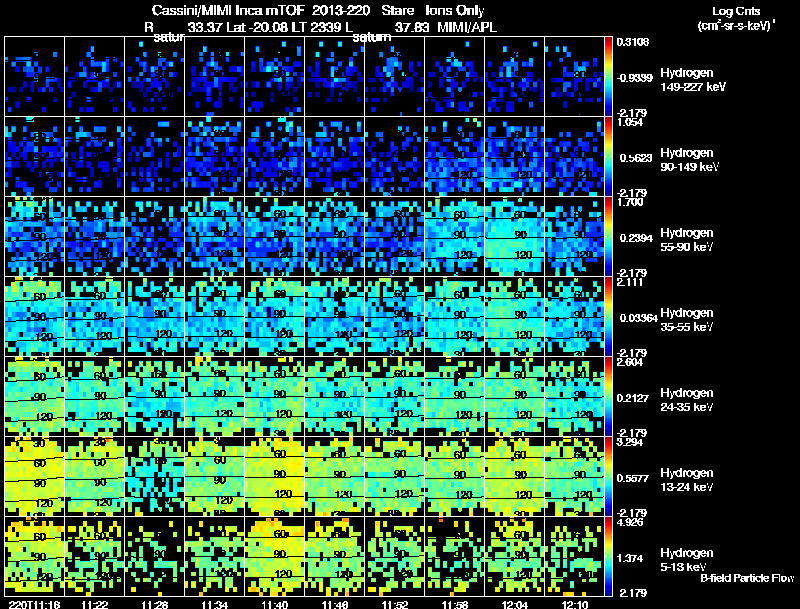Click the 11:22 time axis label

coord(95,604)
